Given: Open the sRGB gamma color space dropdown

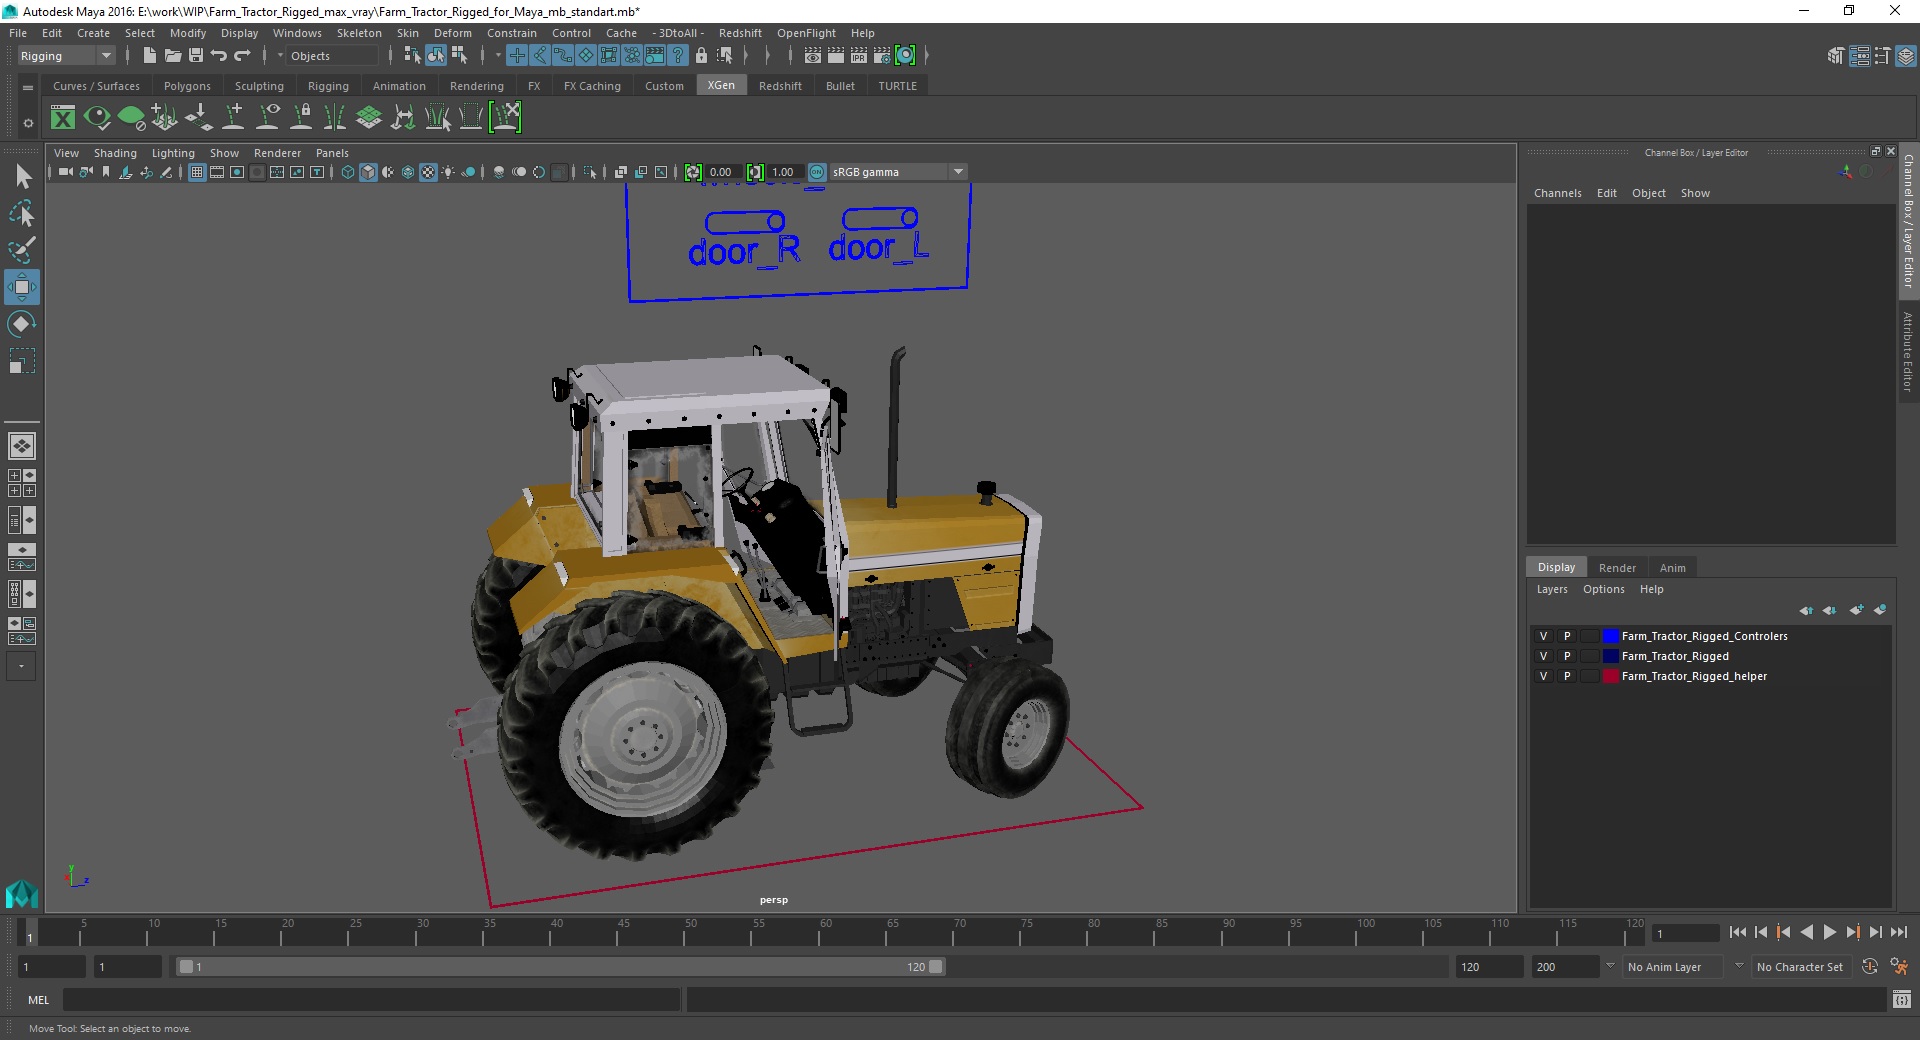Looking at the screenshot, I should pyautogui.click(x=898, y=172).
